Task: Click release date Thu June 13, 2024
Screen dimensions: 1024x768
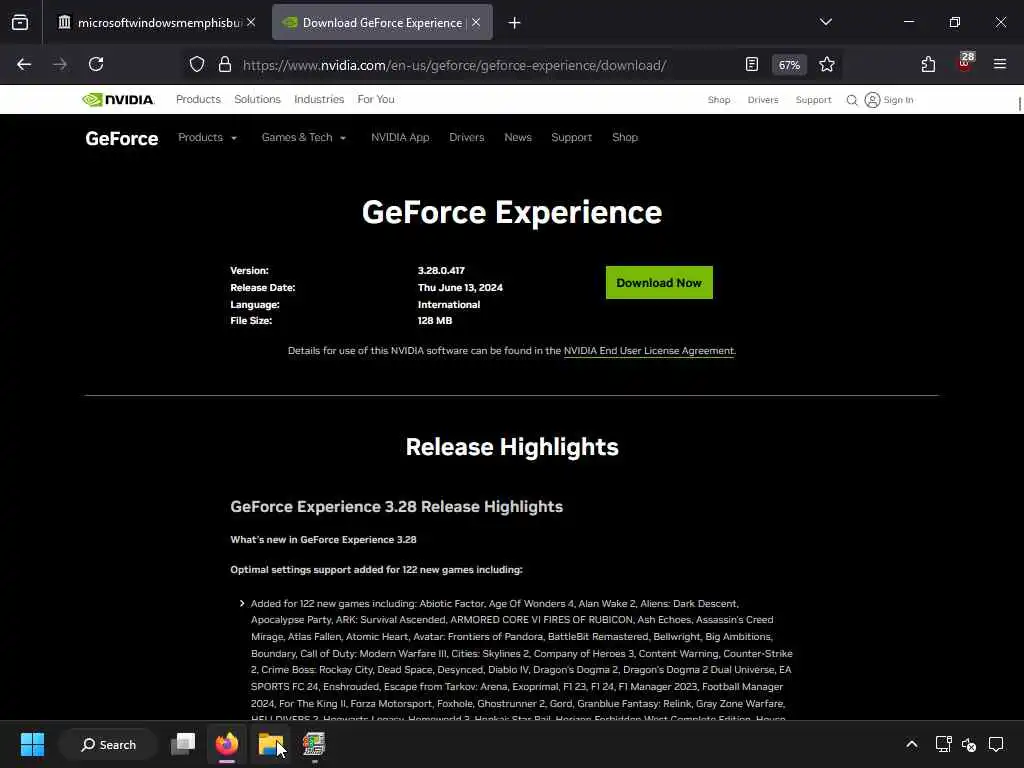Action: 460,287
